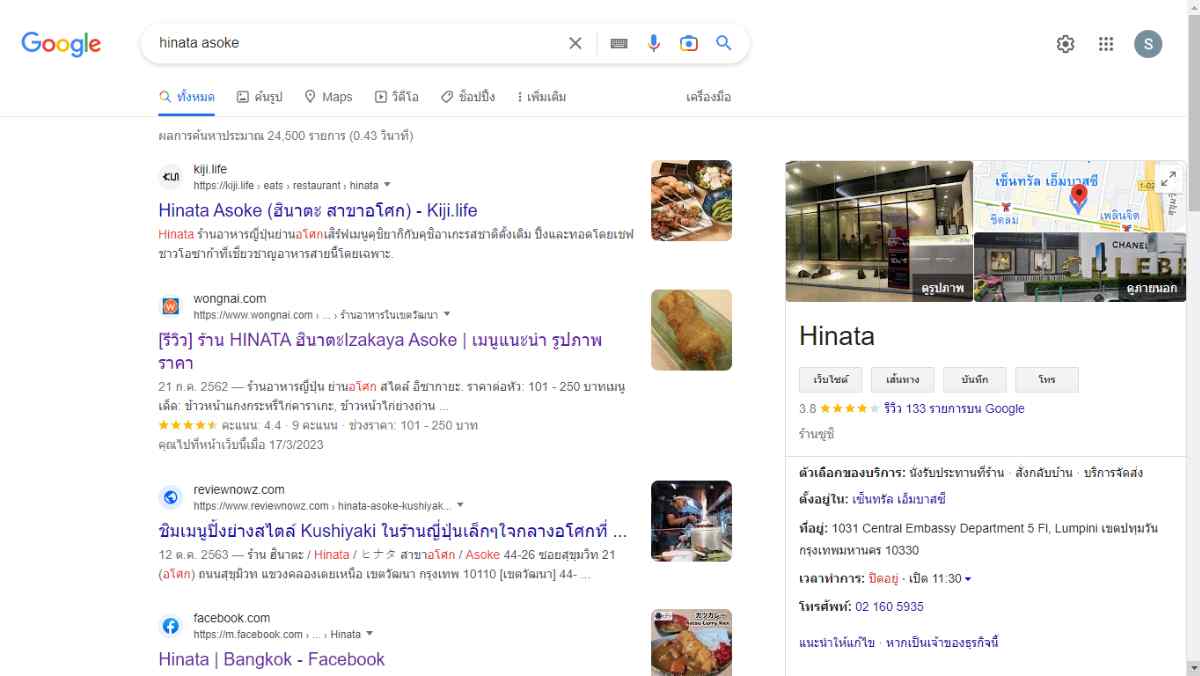Clear the search box with X icon
1200x676 pixels.
click(575, 43)
